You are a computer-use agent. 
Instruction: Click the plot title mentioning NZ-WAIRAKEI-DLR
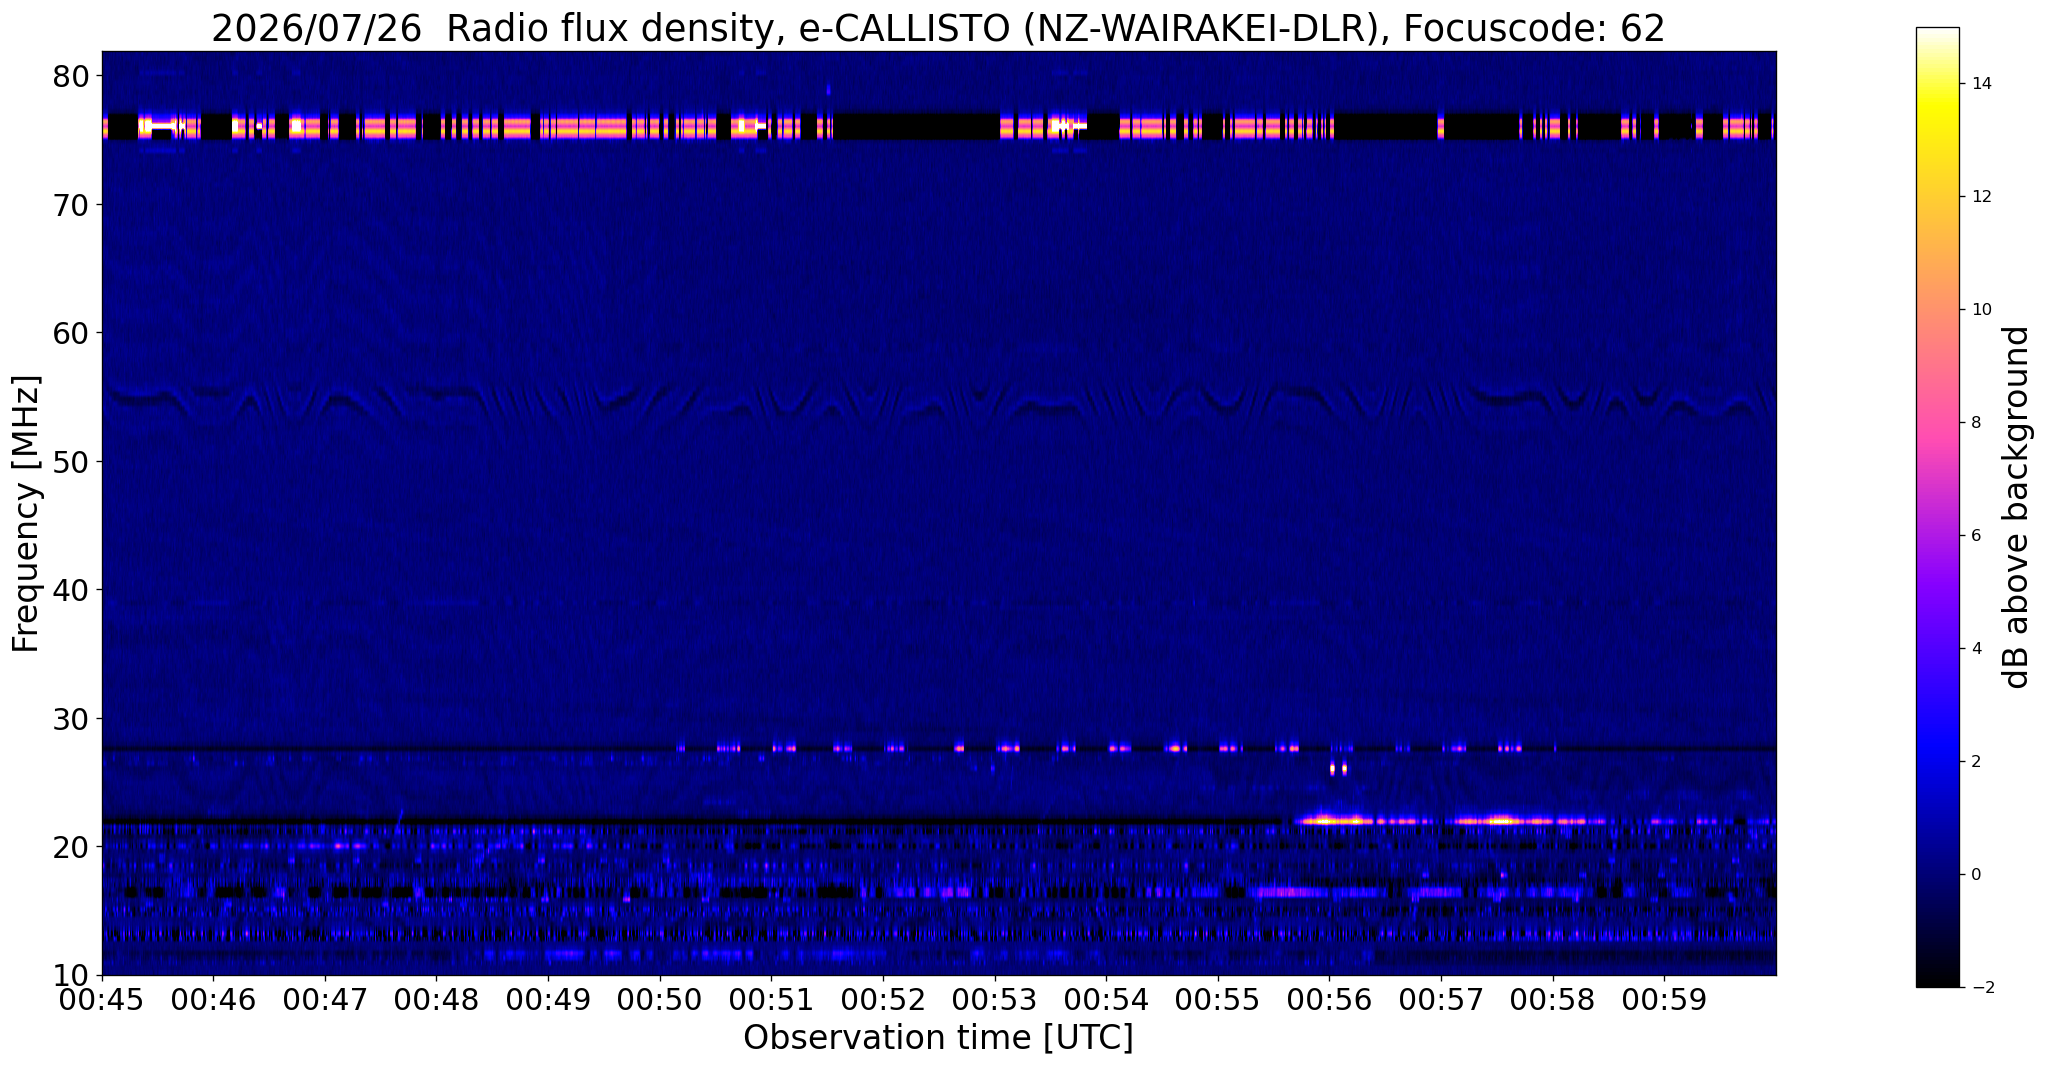click(x=938, y=28)
